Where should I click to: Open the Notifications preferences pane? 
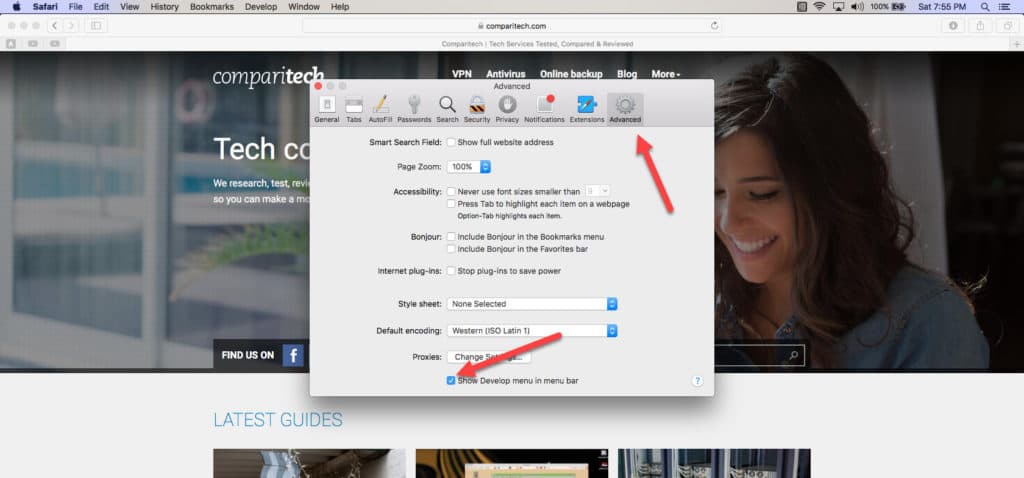click(x=545, y=109)
